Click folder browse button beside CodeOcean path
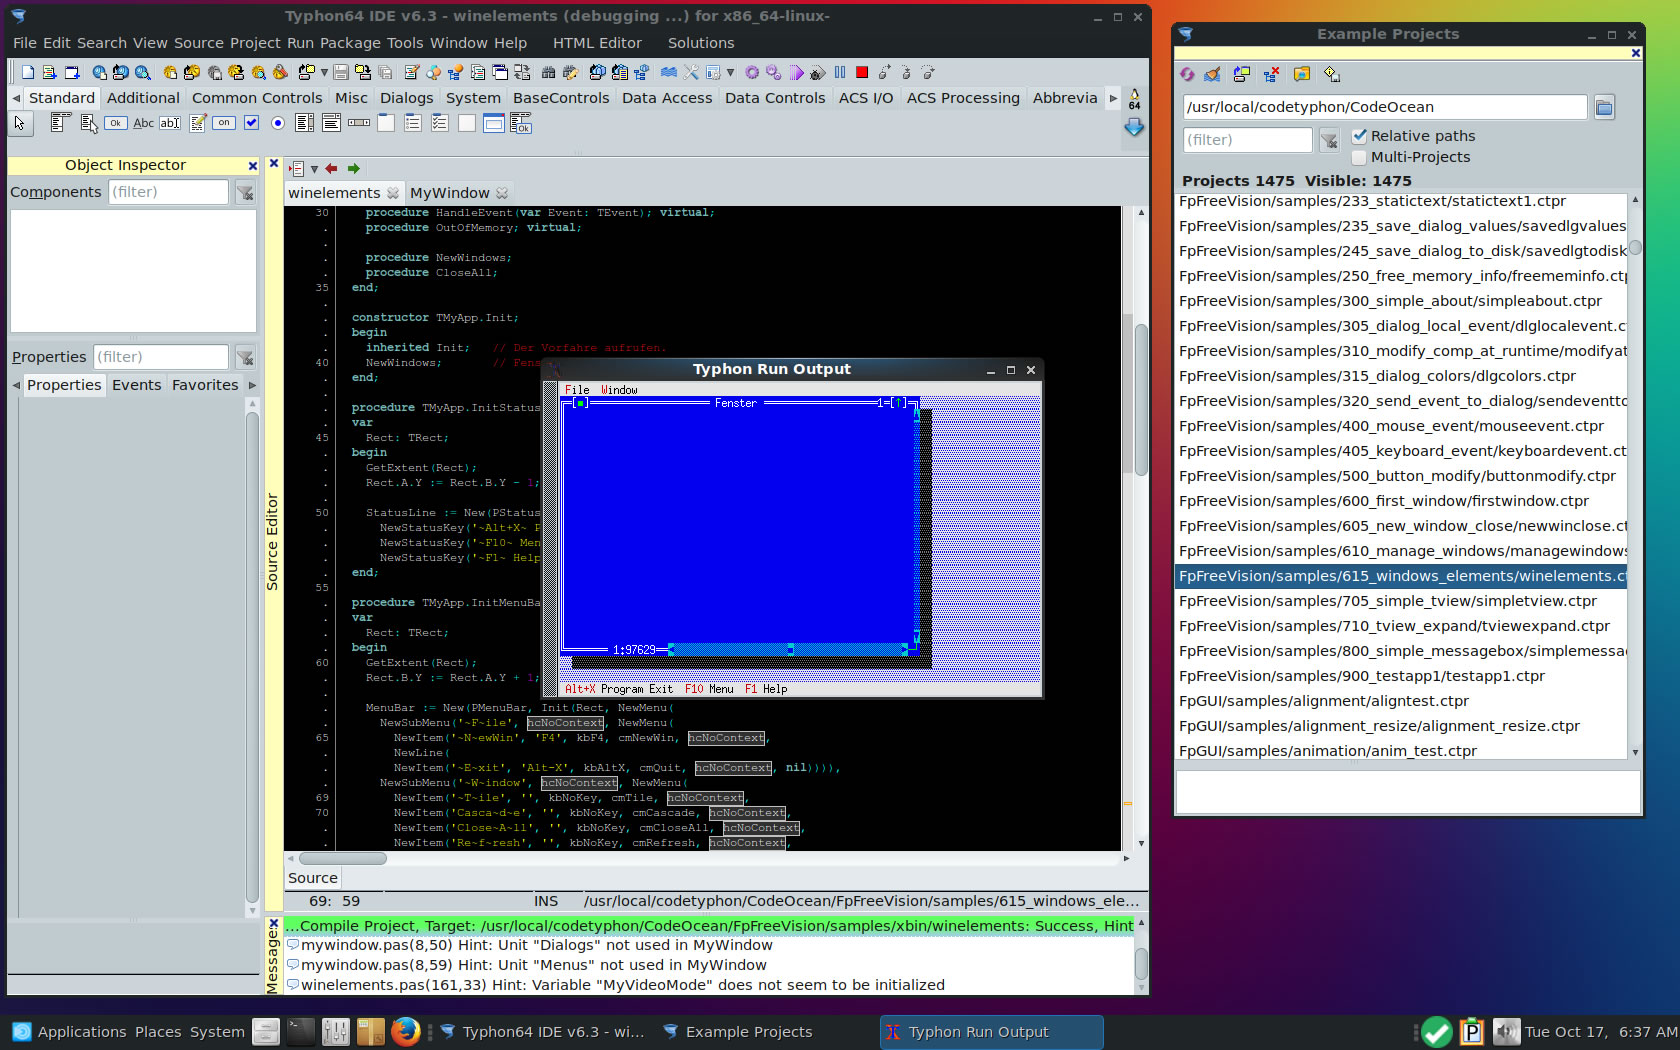Screen dimensions: 1680x1050 click(1604, 107)
